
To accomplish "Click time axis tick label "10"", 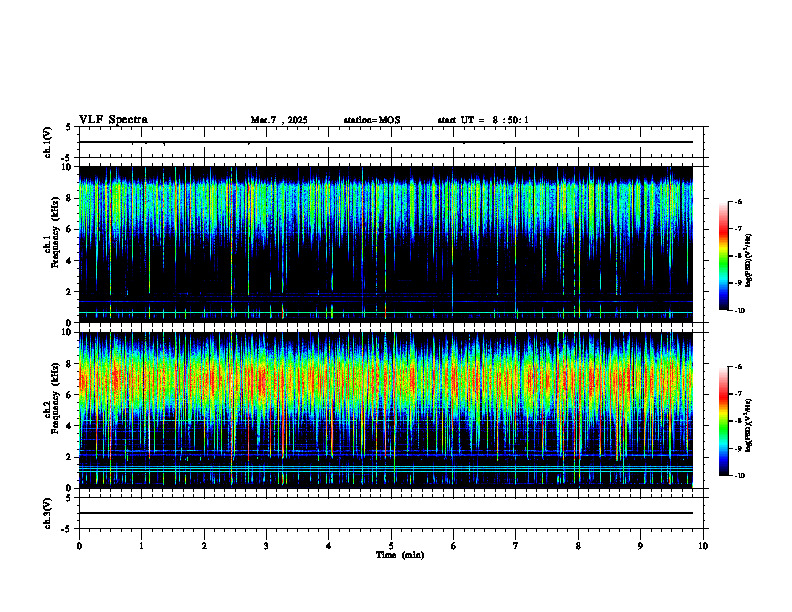I will [x=703, y=546].
